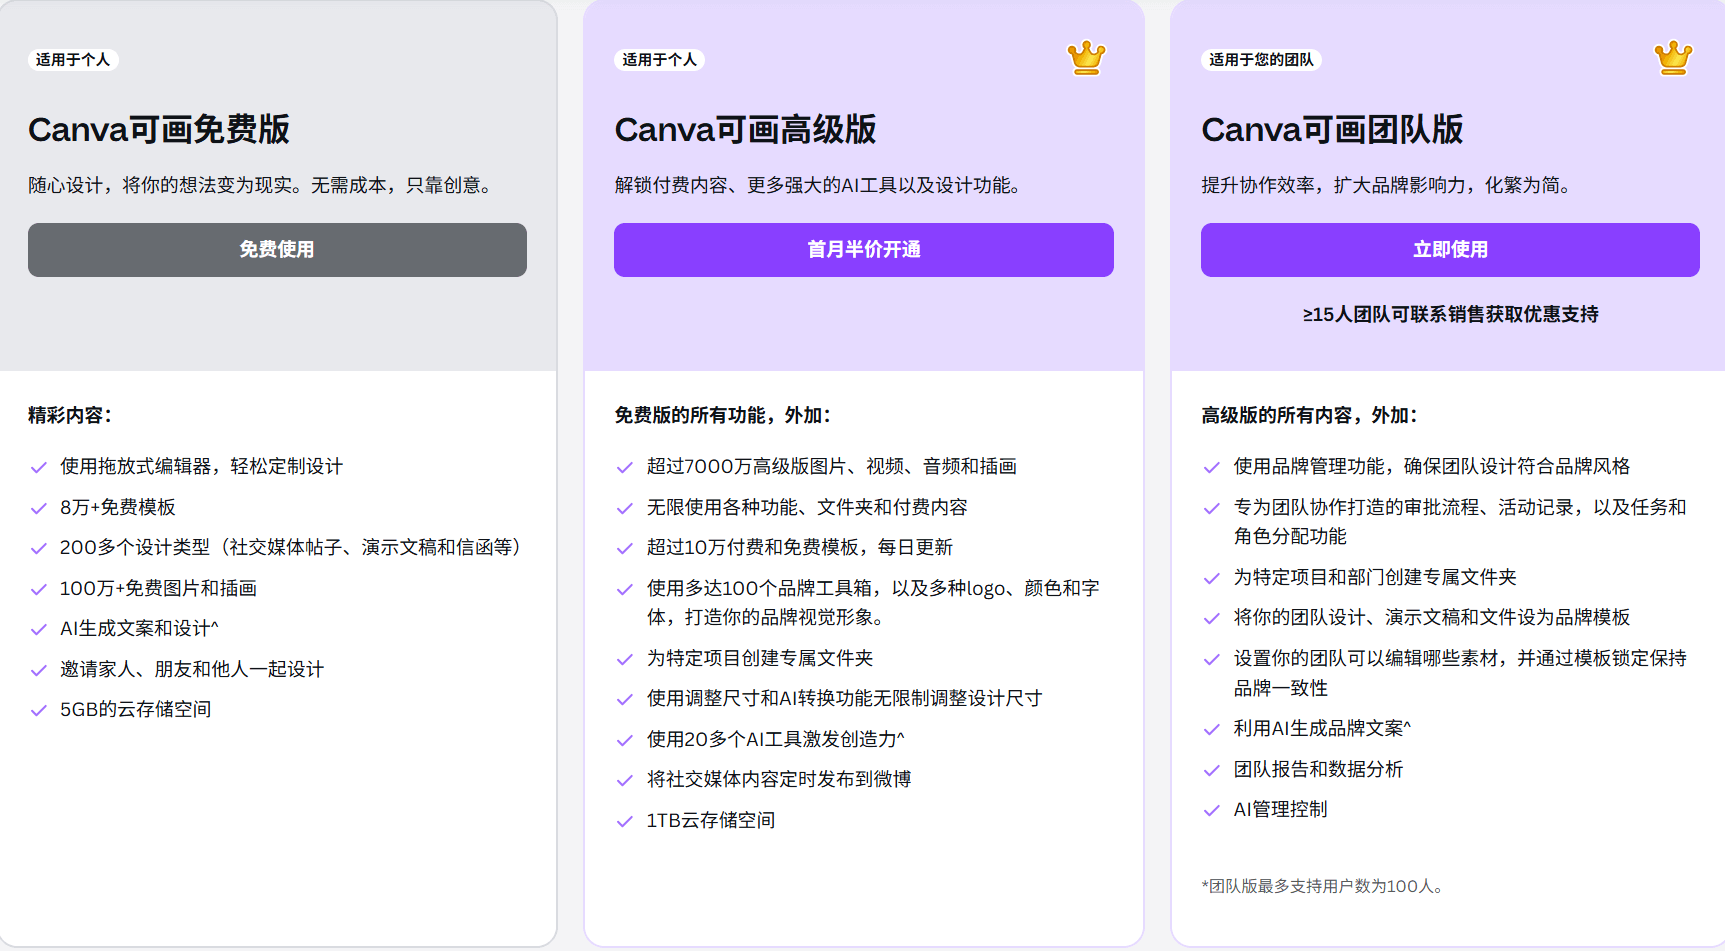Click the Canva可画免费版 plan title
This screenshot has height=951, width=1725.
click(160, 129)
